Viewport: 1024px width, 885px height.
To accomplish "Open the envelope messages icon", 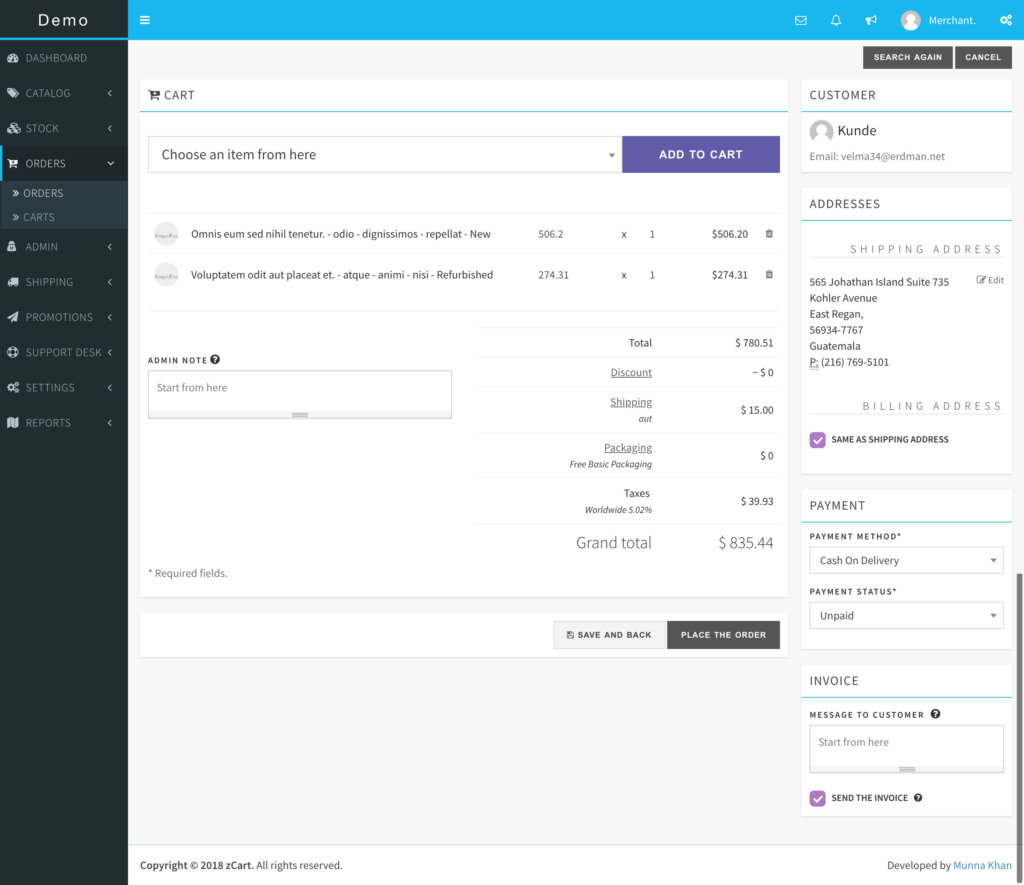I will (x=801, y=20).
